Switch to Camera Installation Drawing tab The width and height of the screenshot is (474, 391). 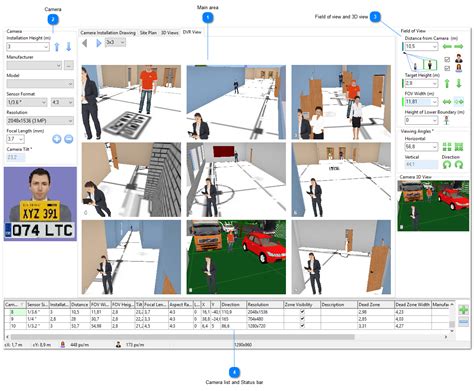click(x=108, y=33)
